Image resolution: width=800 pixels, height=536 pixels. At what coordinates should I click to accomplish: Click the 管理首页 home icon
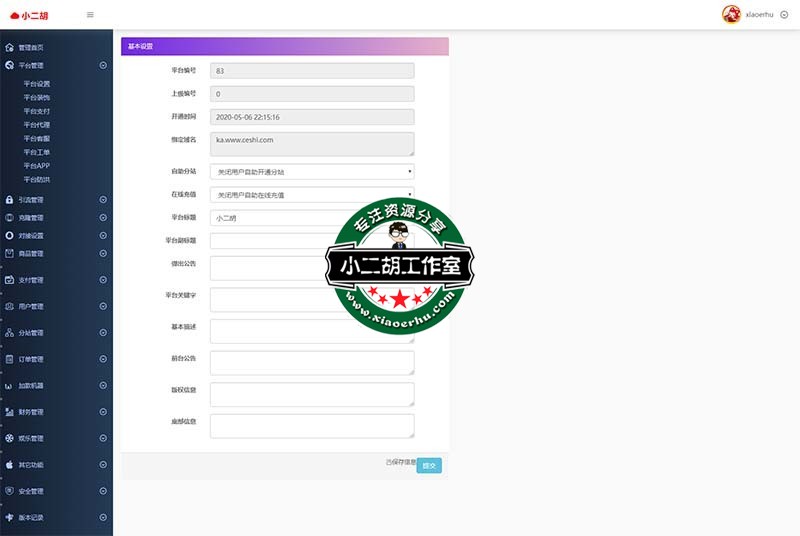(9, 47)
